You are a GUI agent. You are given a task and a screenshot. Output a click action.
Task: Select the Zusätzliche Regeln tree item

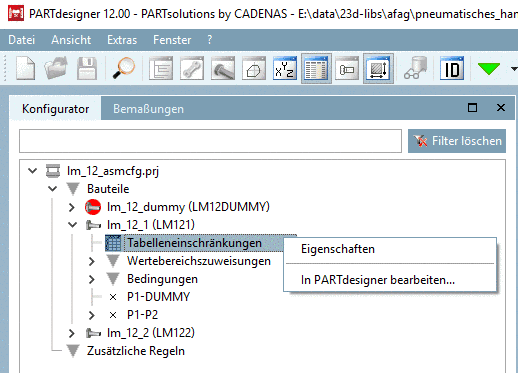click(136, 351)
